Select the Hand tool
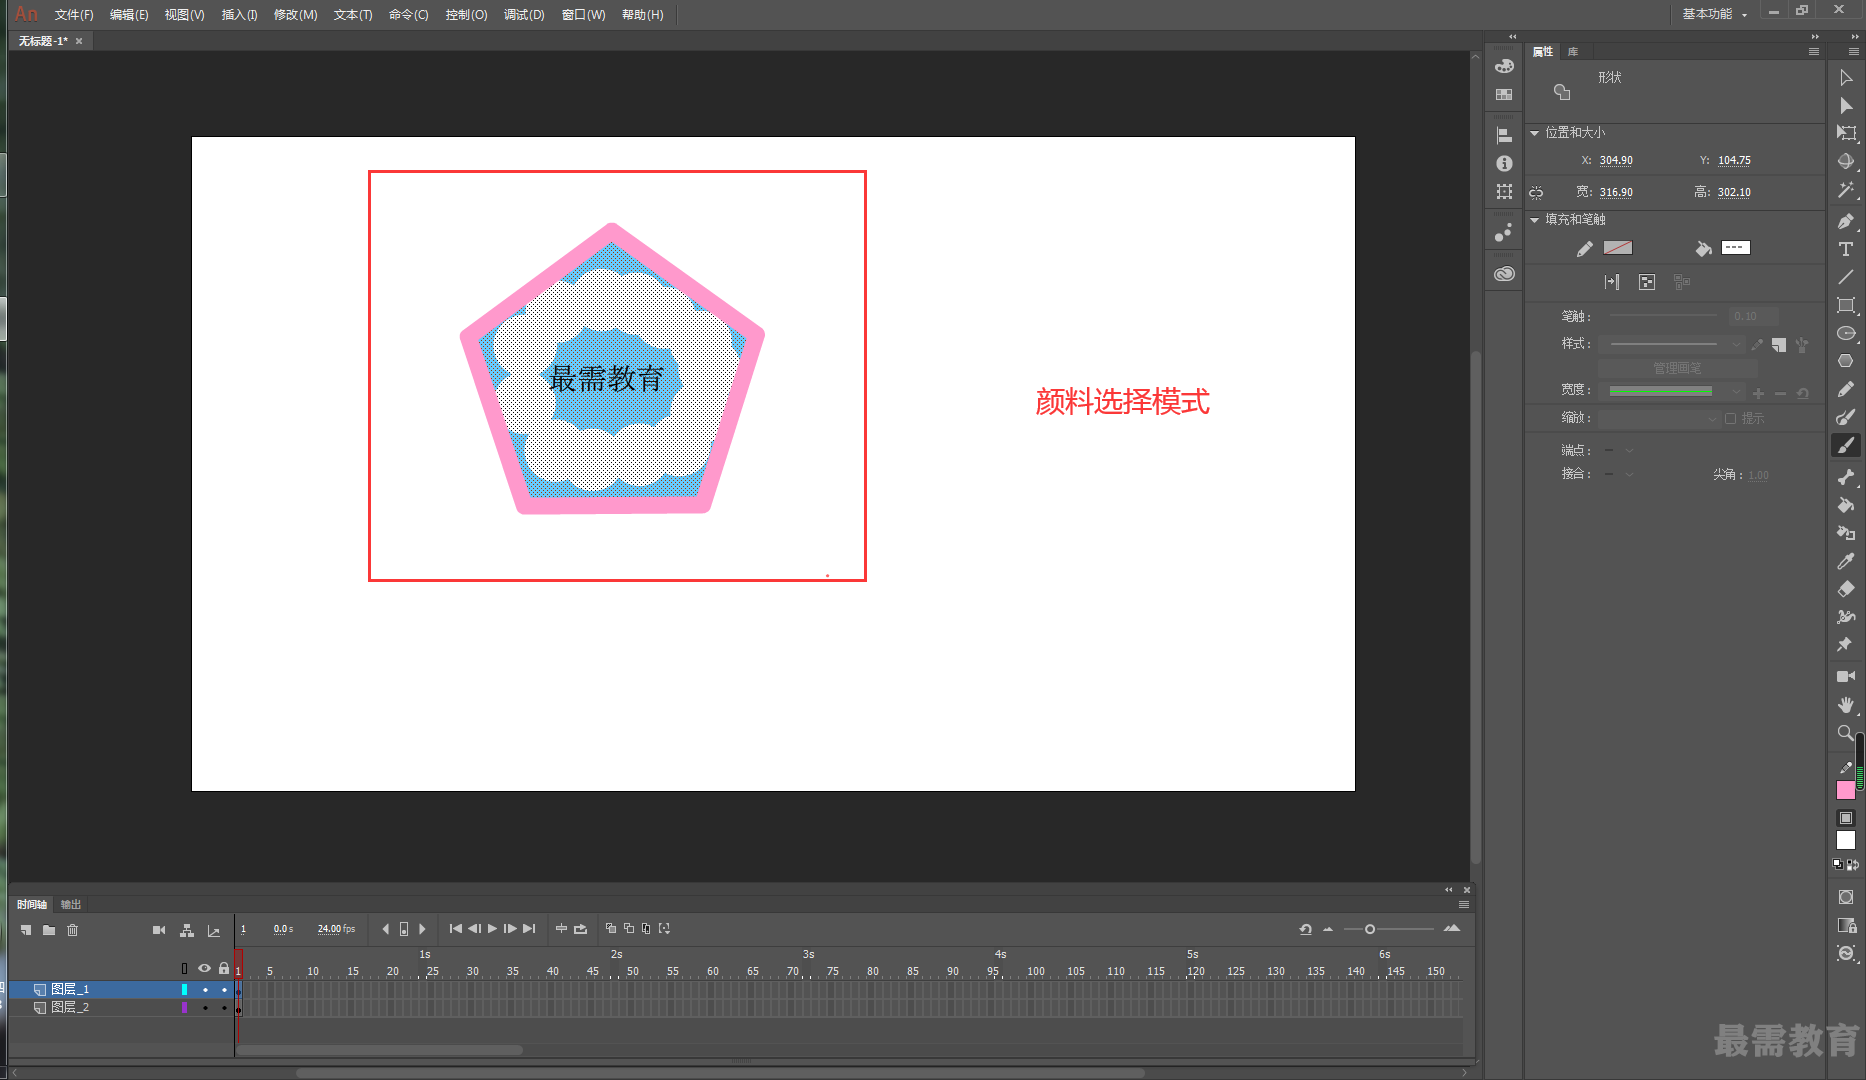Screen dimensions: 1866x1080 [1846, 705]
